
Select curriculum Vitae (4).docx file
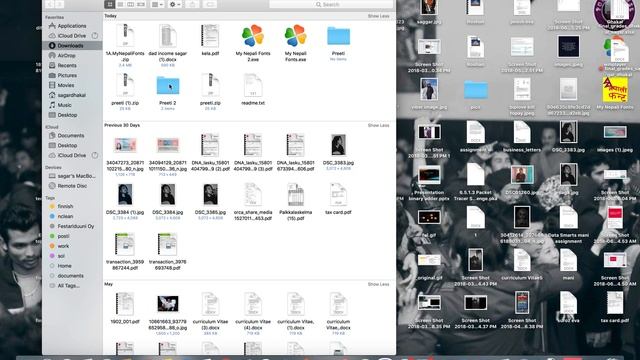click(253, 304)
